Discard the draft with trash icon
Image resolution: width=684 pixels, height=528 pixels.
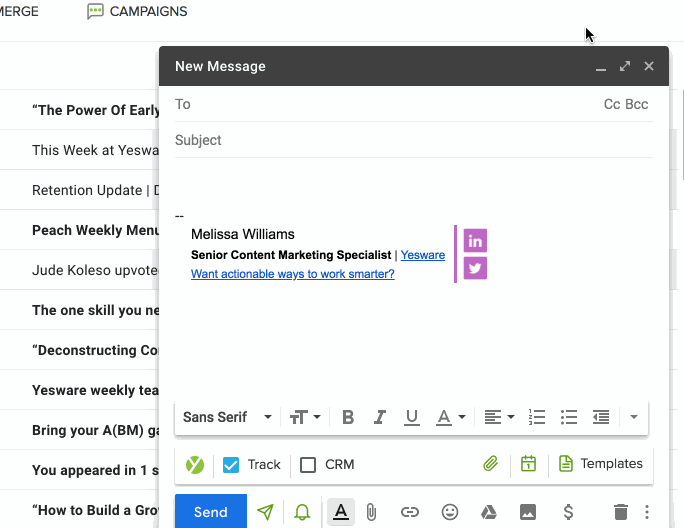(620, 512)
